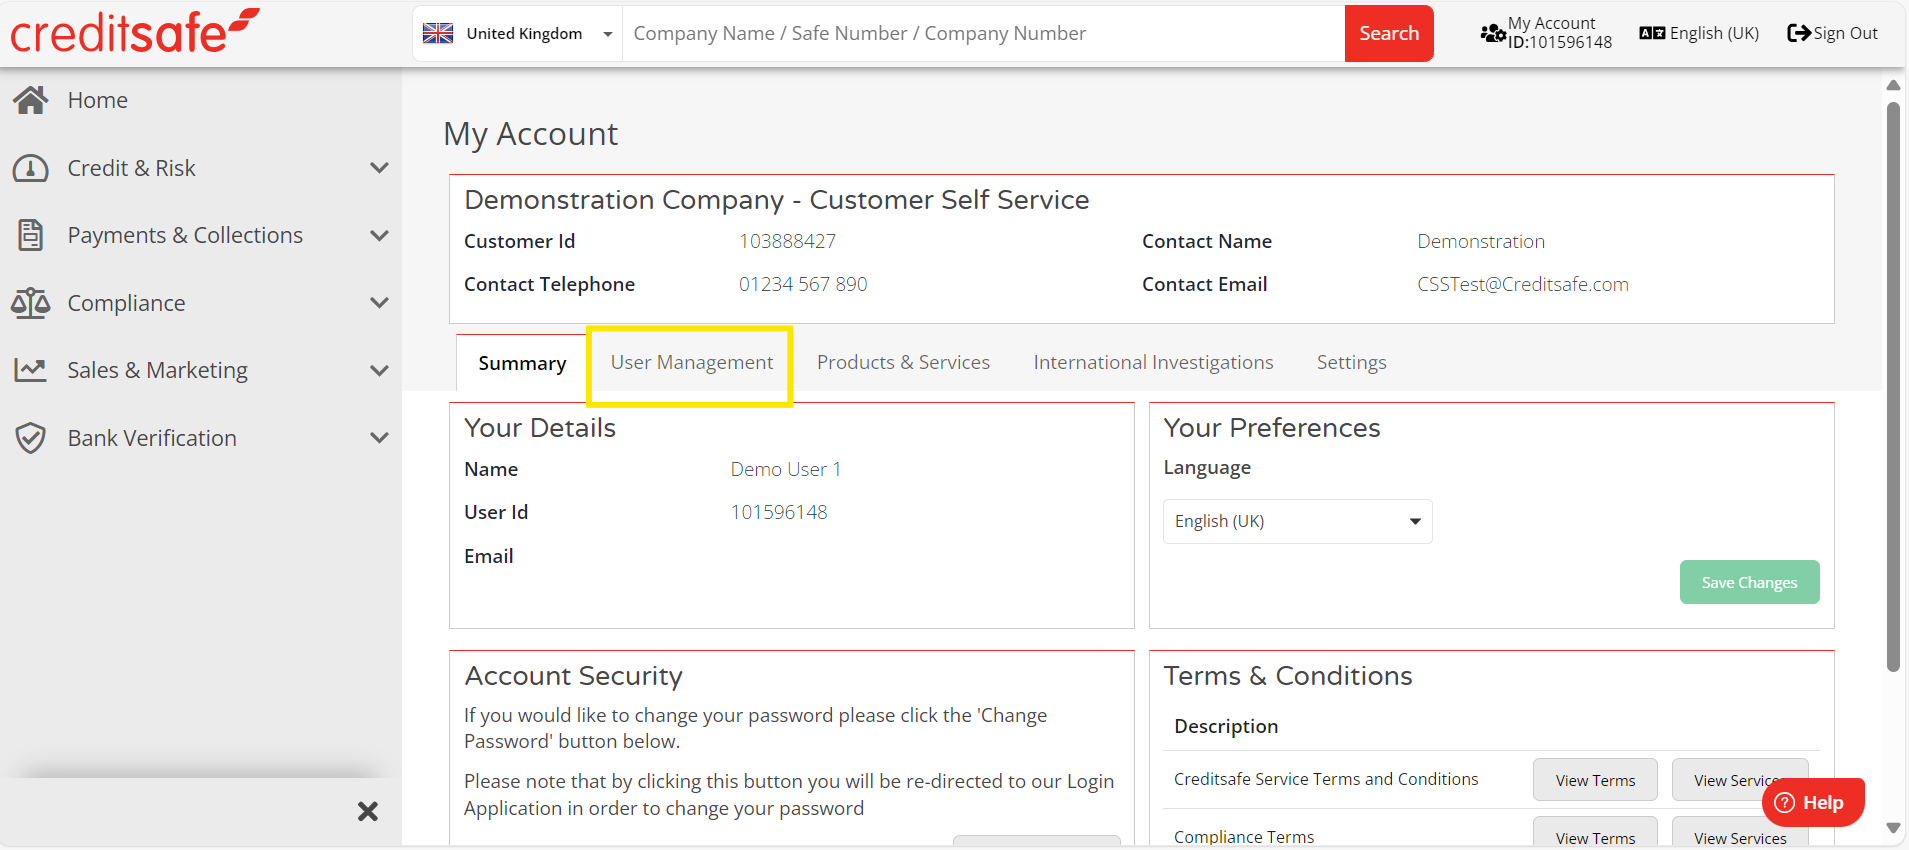Open the United Kingdom country dropdown
The width and height of the screenshot is (1909, 850).
tap(518, 33)
